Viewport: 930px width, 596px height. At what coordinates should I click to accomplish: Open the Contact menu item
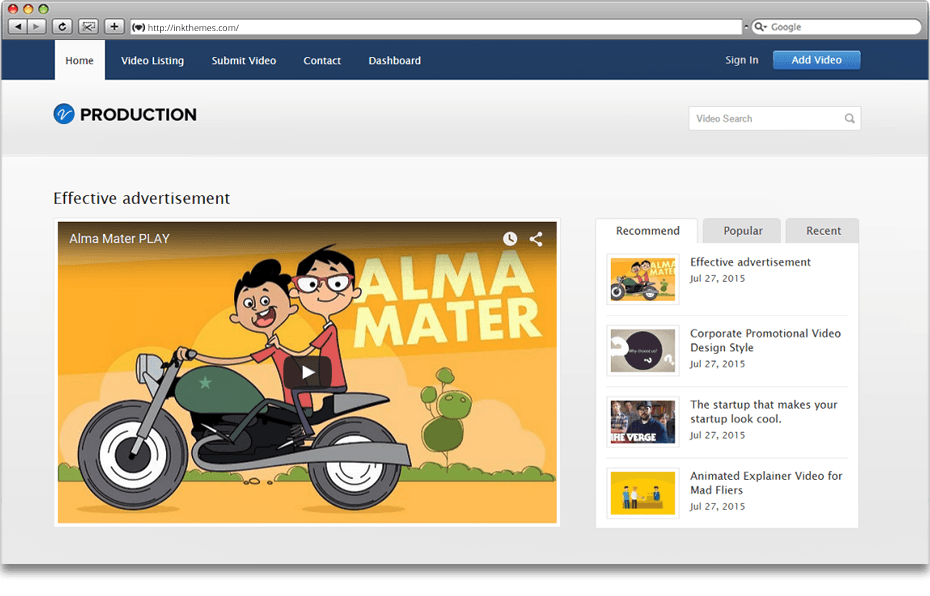pos(322,60)
